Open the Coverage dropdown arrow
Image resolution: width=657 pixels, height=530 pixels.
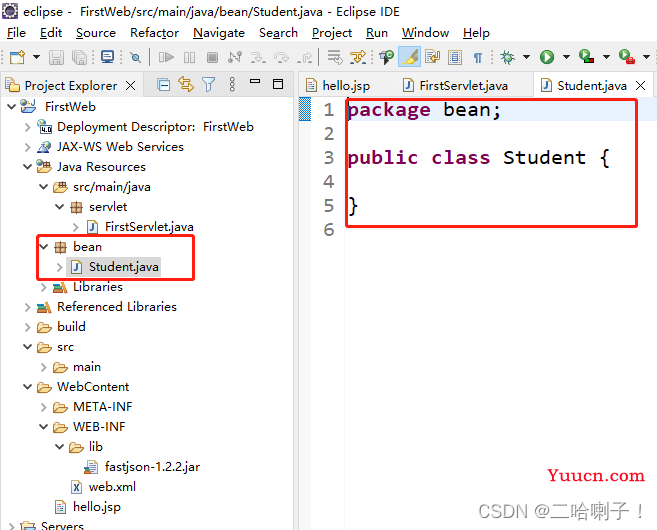click(606, 57)
